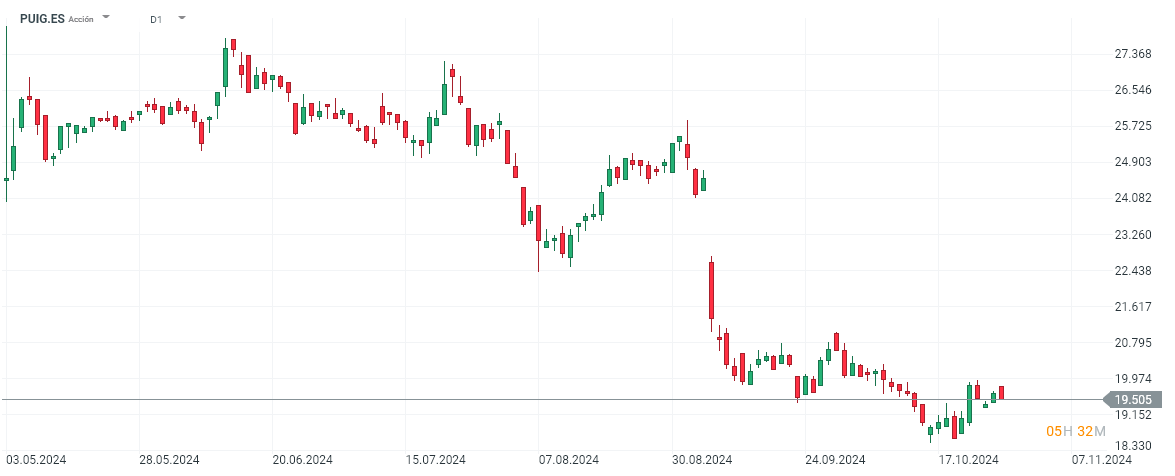Click the 20.795 price scale value
Viewport: 1175px width, 476px height.
[x=1133, y=343]
